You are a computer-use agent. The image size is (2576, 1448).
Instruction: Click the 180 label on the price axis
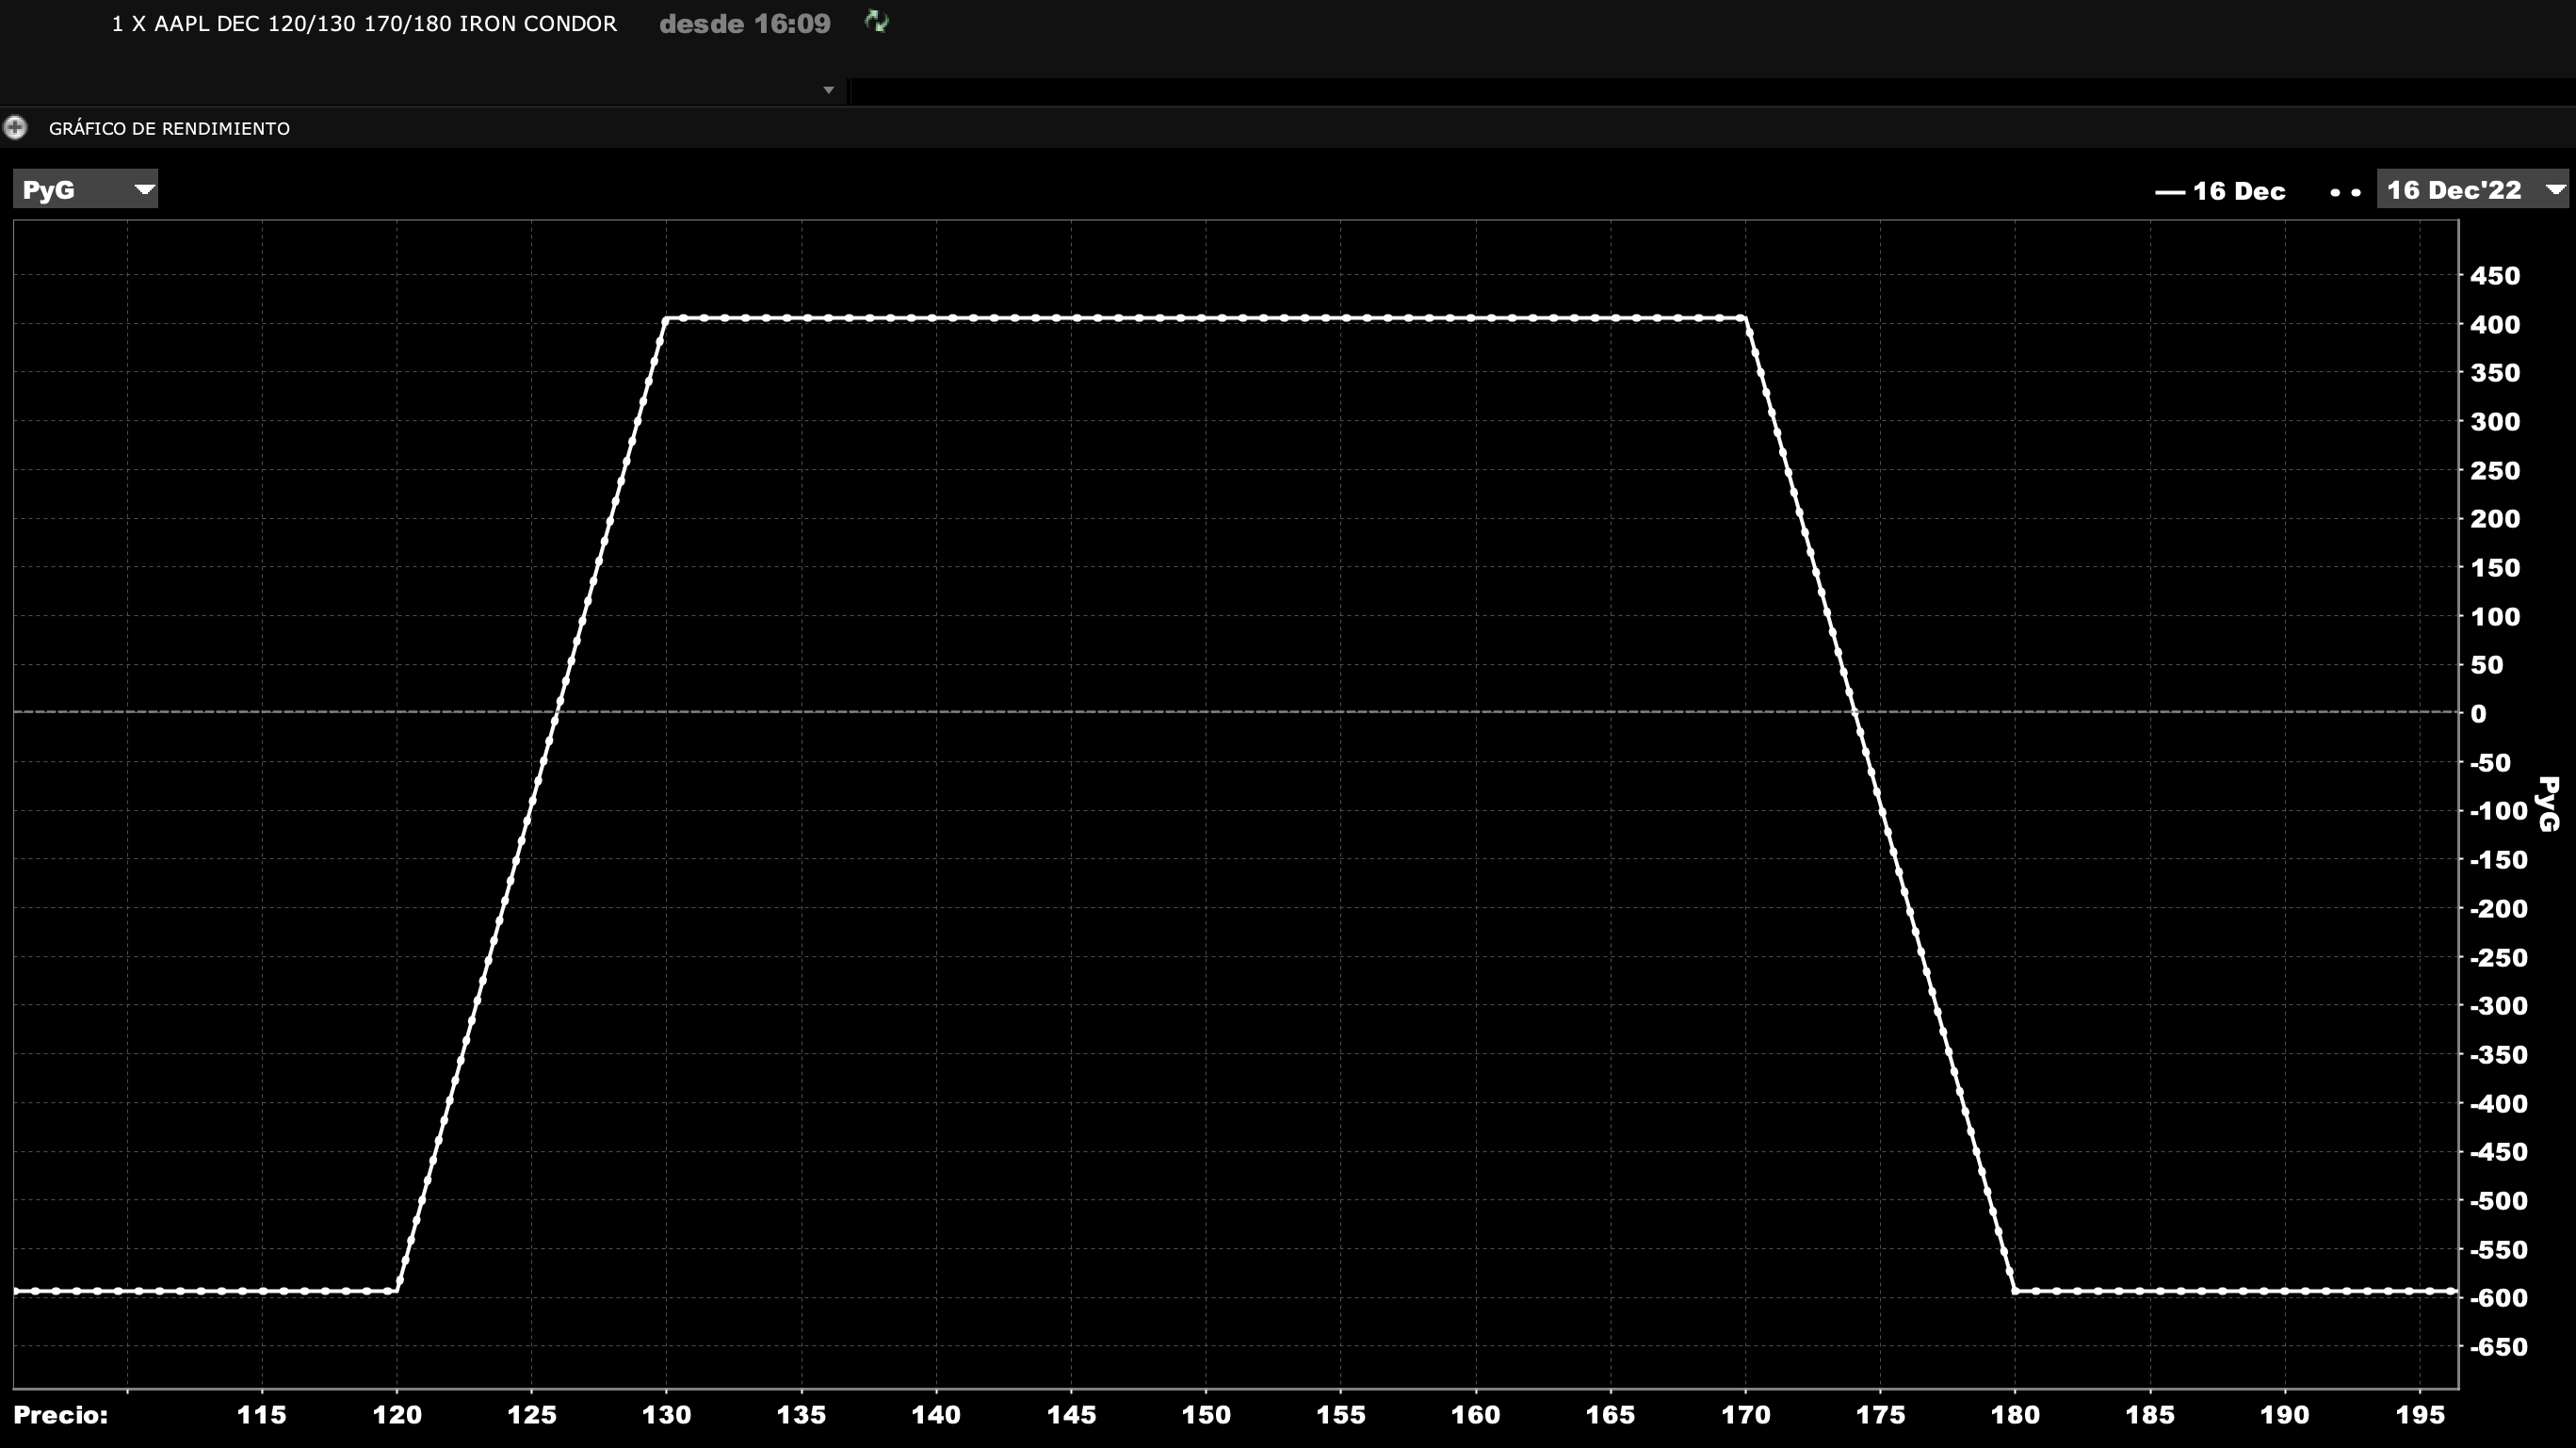2015,1415
